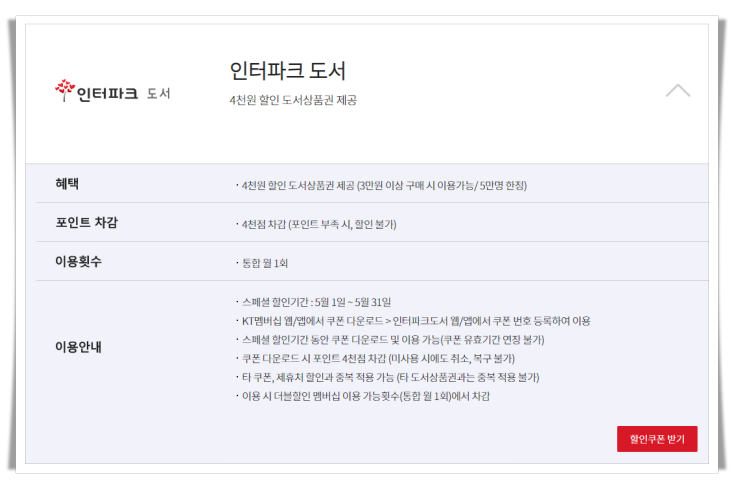
Task: Select the 이용횟수 row label
Action: [78, 261]
